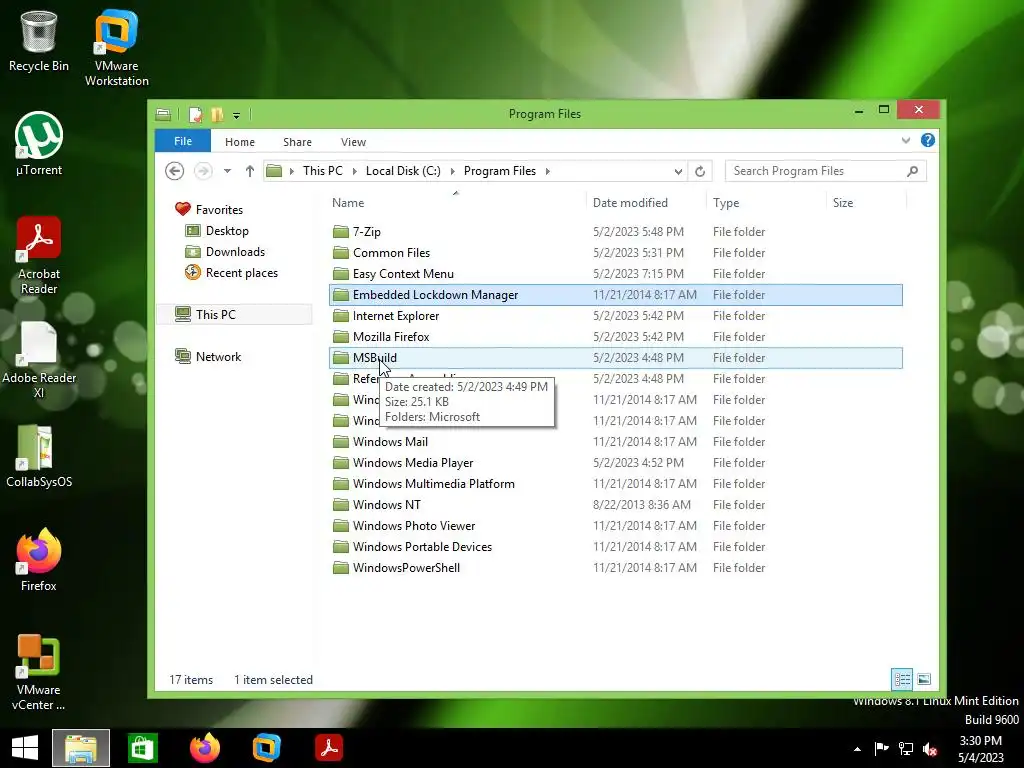1024x768 pixels.
Task: Select the Windows Mail folder
Action: point(616,441)
